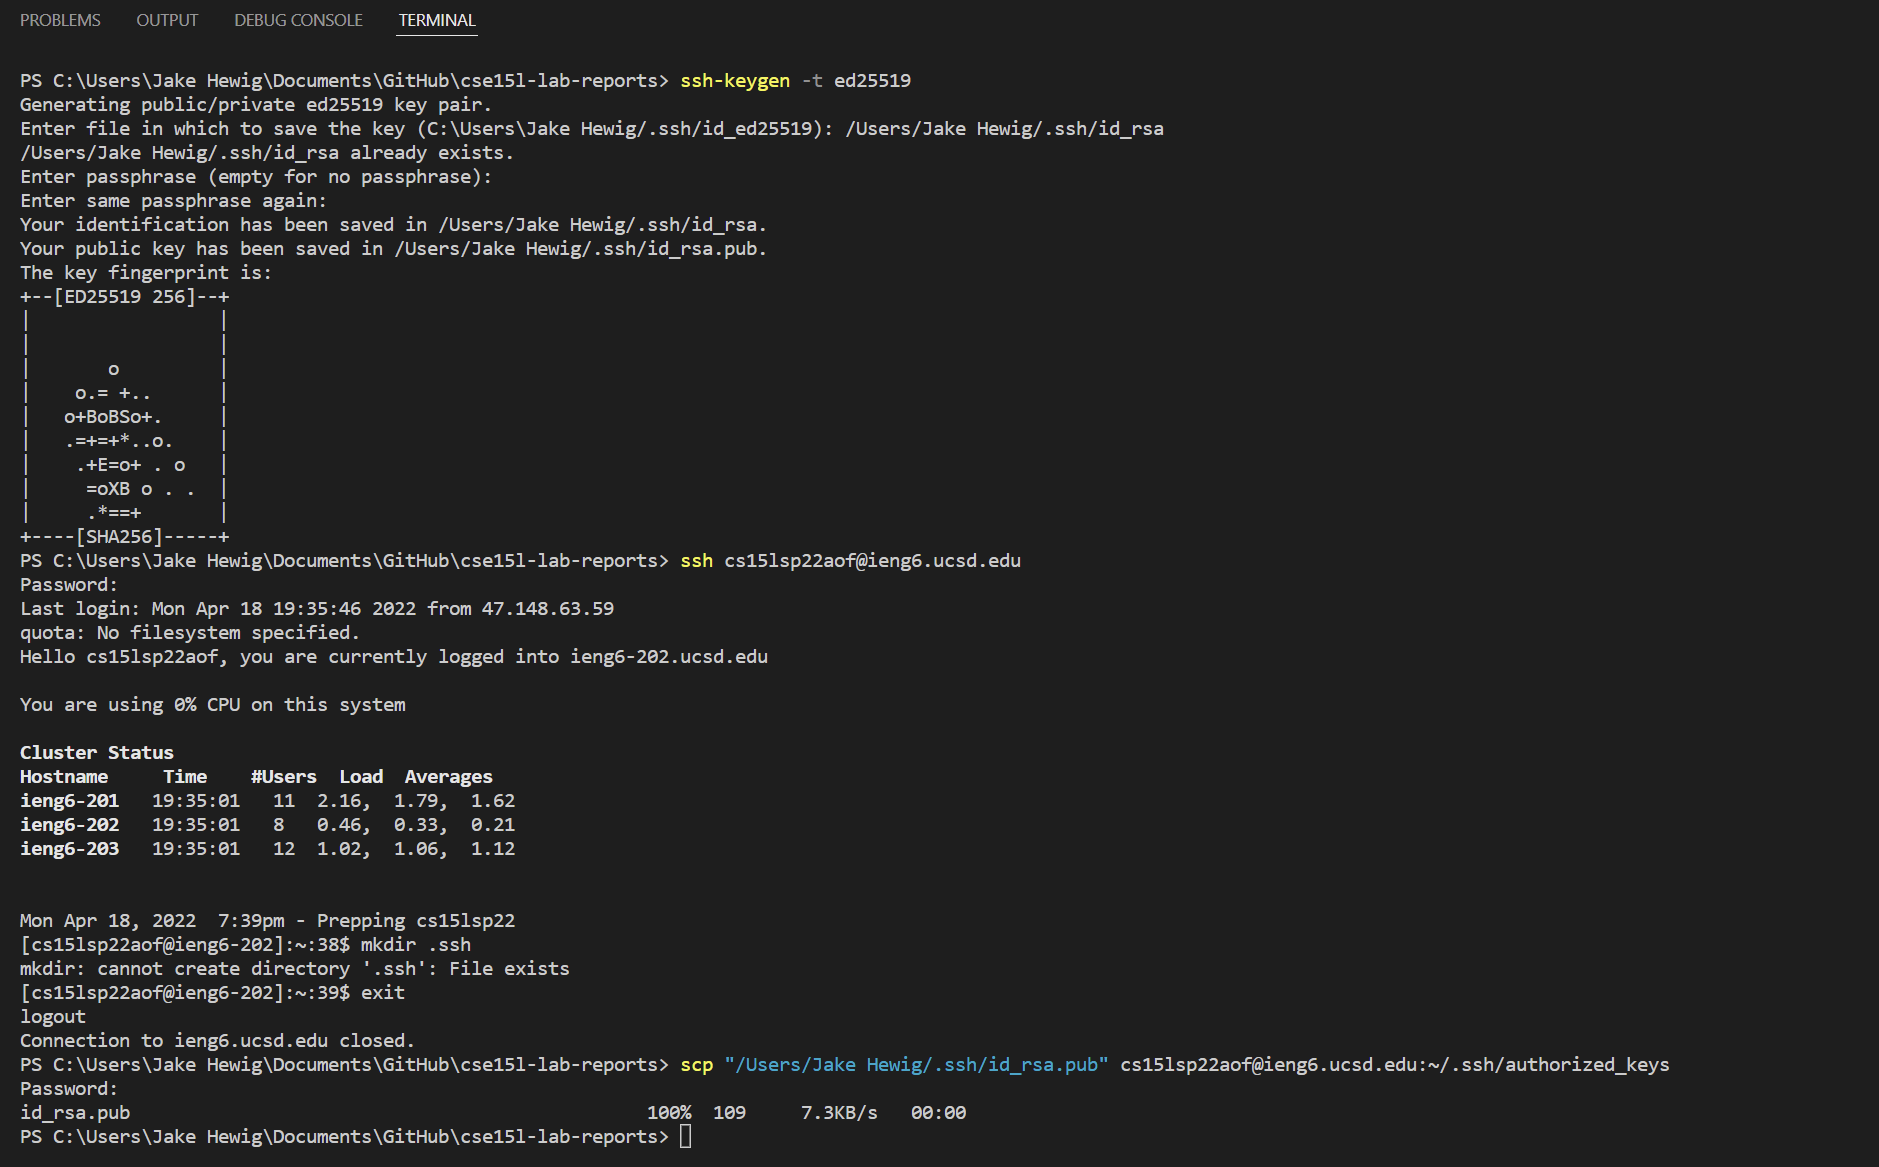The image size is (1879, 1167).
Task: Click the TERMINAL tab
Action: (437, 20)
